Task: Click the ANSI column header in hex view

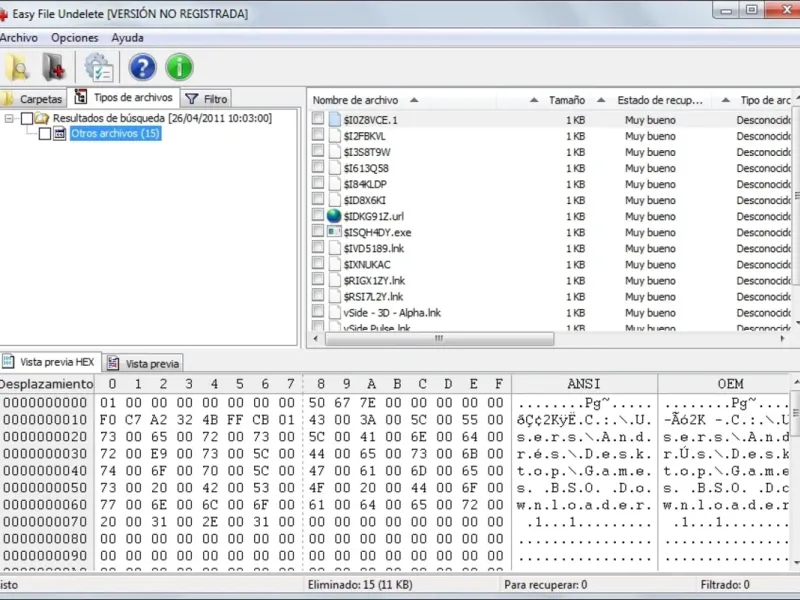Action: [584, 384]
